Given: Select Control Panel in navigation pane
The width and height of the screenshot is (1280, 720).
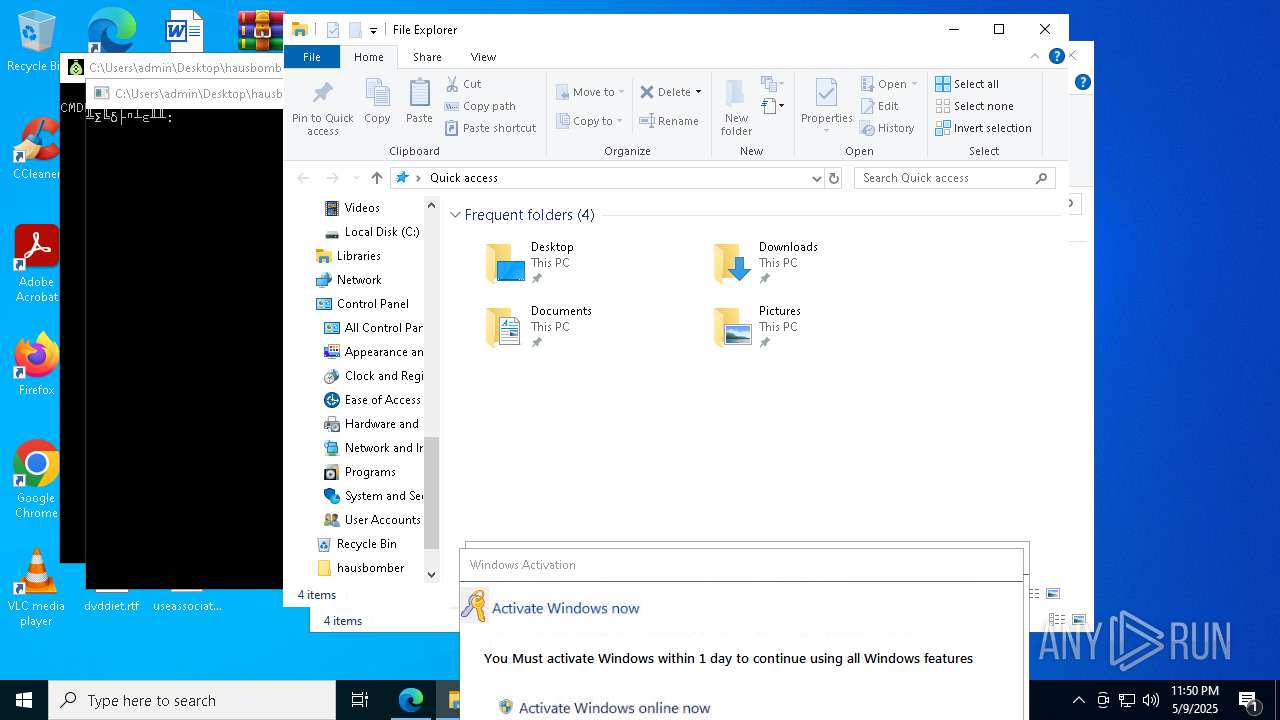Looking at the screenshot, I should [x=372, y=304].
